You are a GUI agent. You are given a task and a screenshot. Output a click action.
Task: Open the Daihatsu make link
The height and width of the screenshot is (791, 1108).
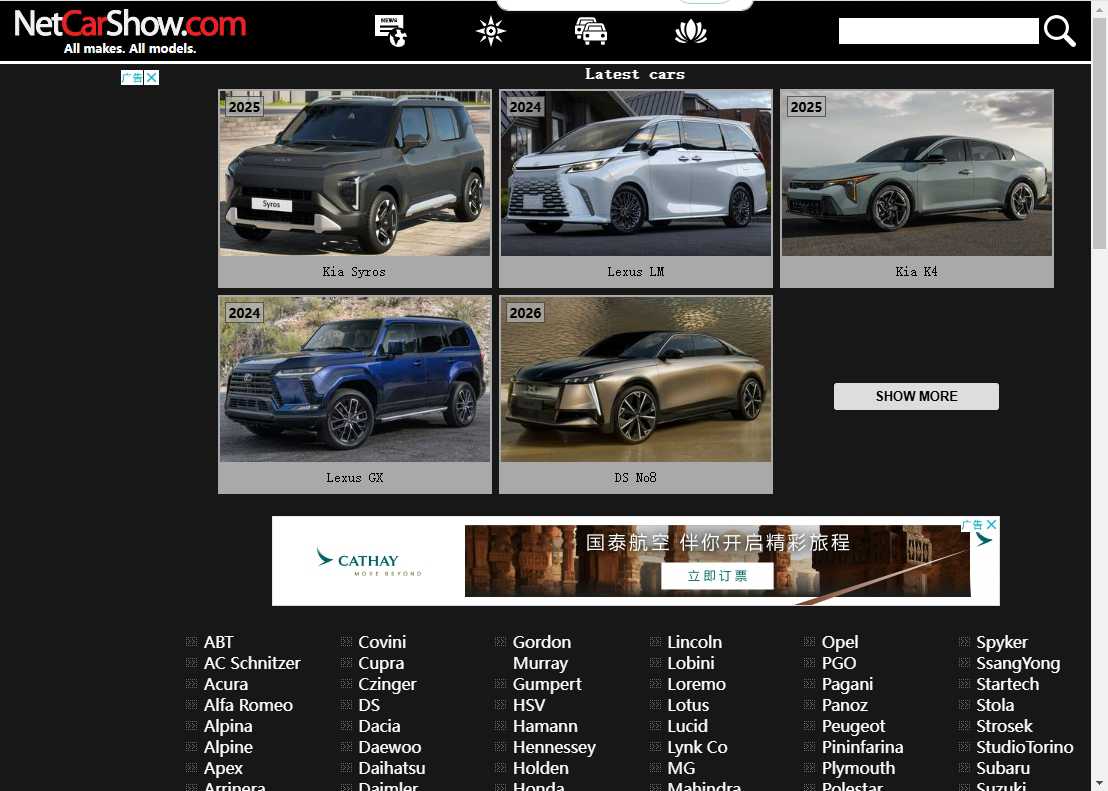click(x=392, y=768)
